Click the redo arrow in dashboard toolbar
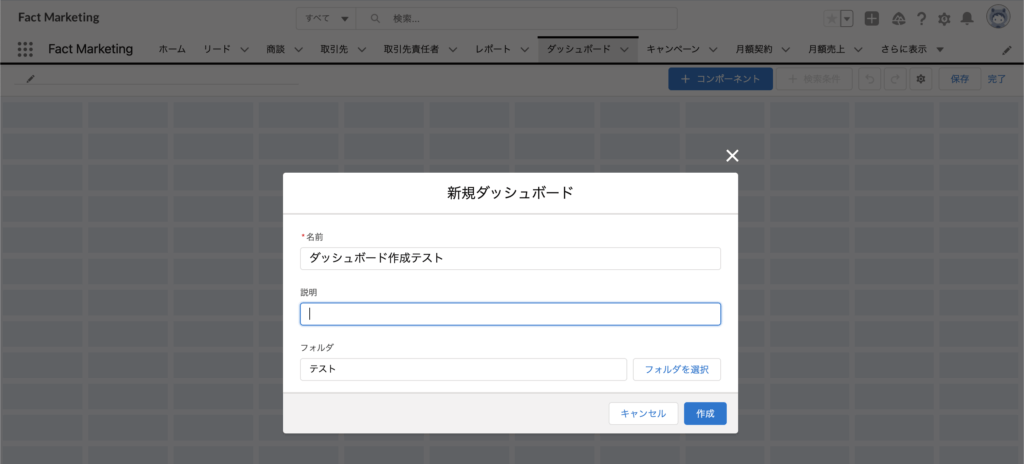This screenshot has height=464, width=1024. [895, 79]
